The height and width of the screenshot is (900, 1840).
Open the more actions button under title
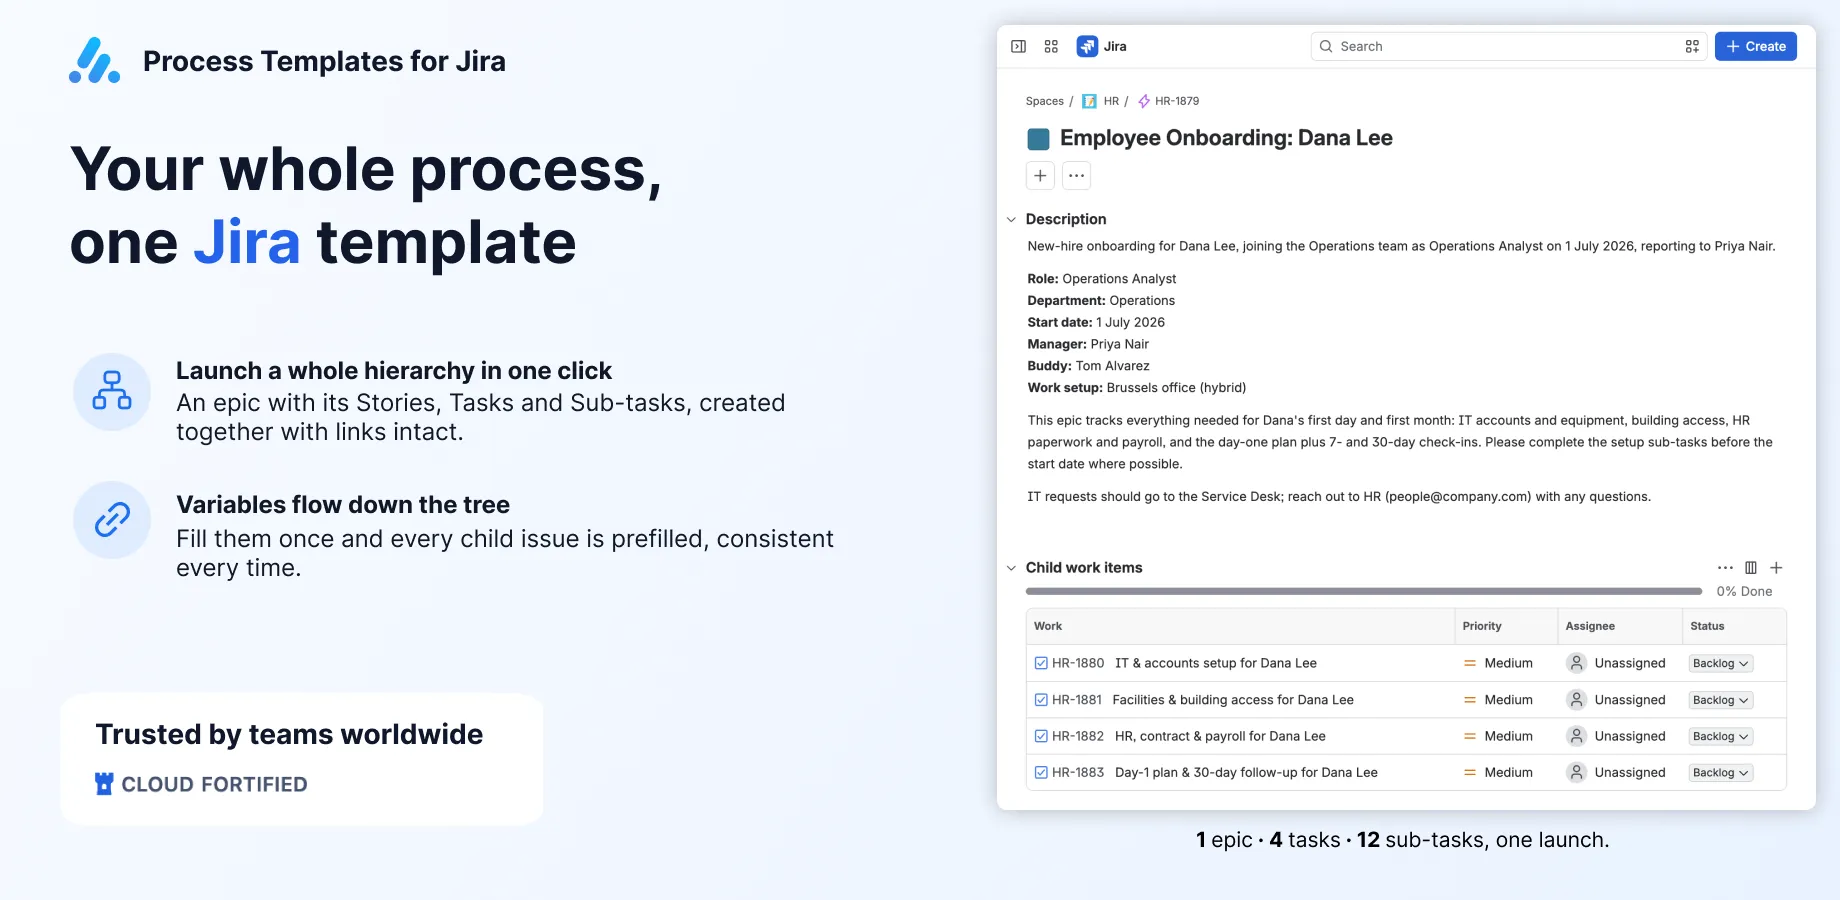(1076, 176)
